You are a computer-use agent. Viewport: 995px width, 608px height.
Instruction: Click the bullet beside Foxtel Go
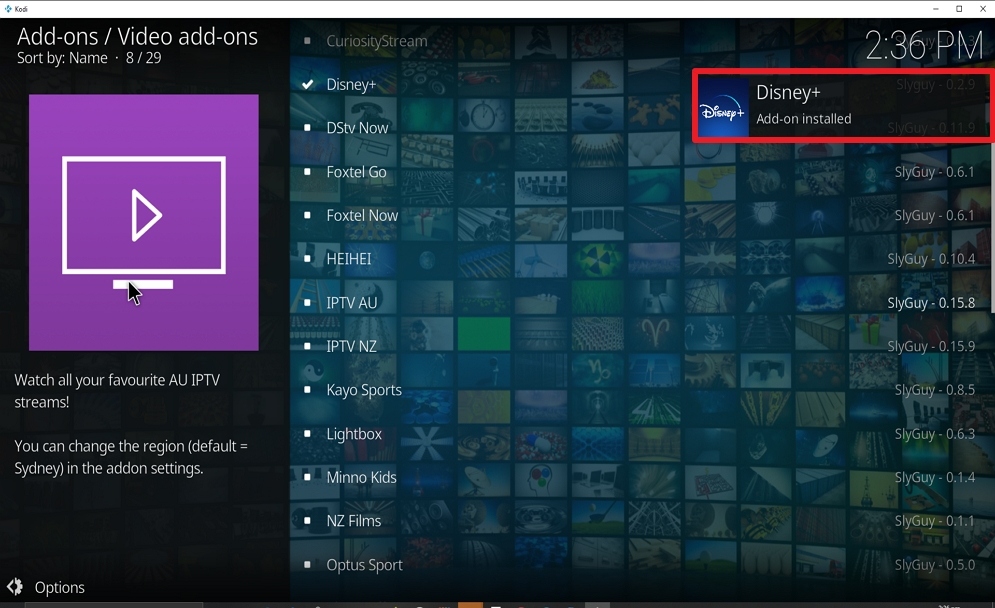click(307, 171)
